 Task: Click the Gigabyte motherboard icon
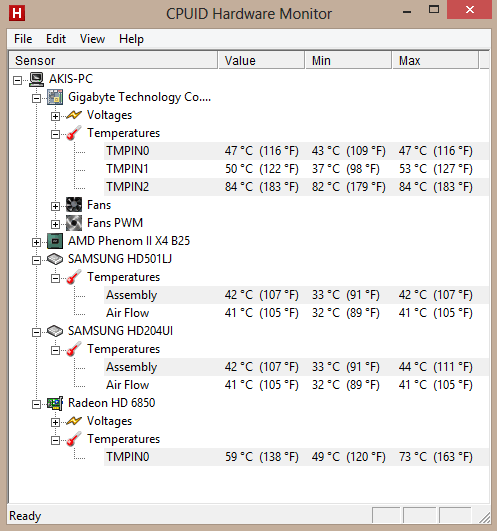pyautogui.click(x=55, y=97)
